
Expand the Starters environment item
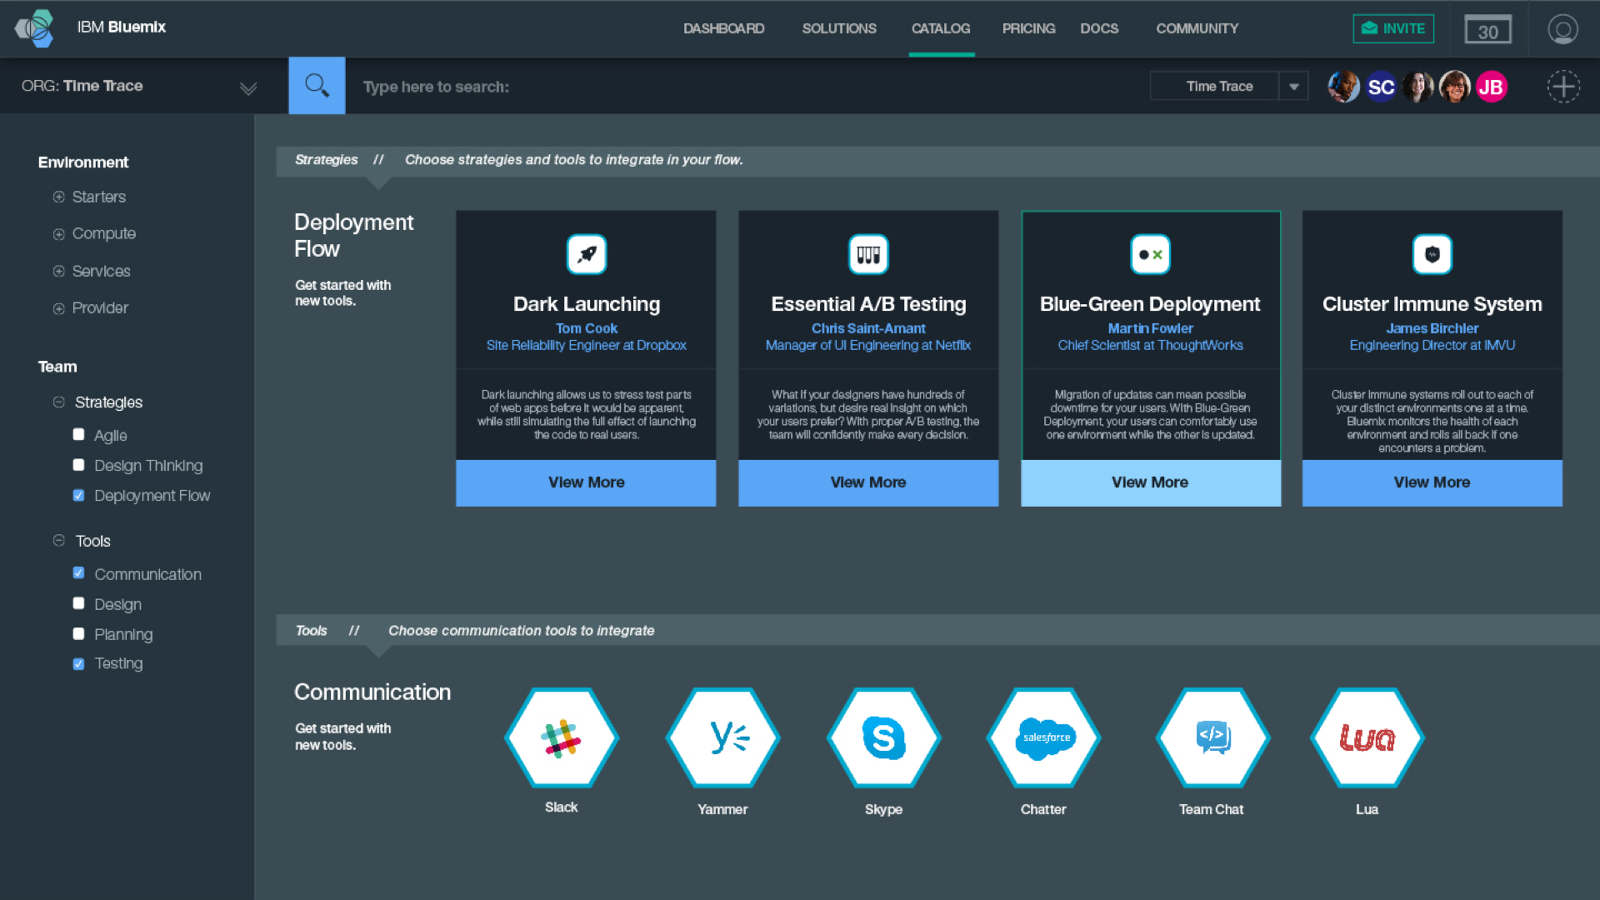59,197
